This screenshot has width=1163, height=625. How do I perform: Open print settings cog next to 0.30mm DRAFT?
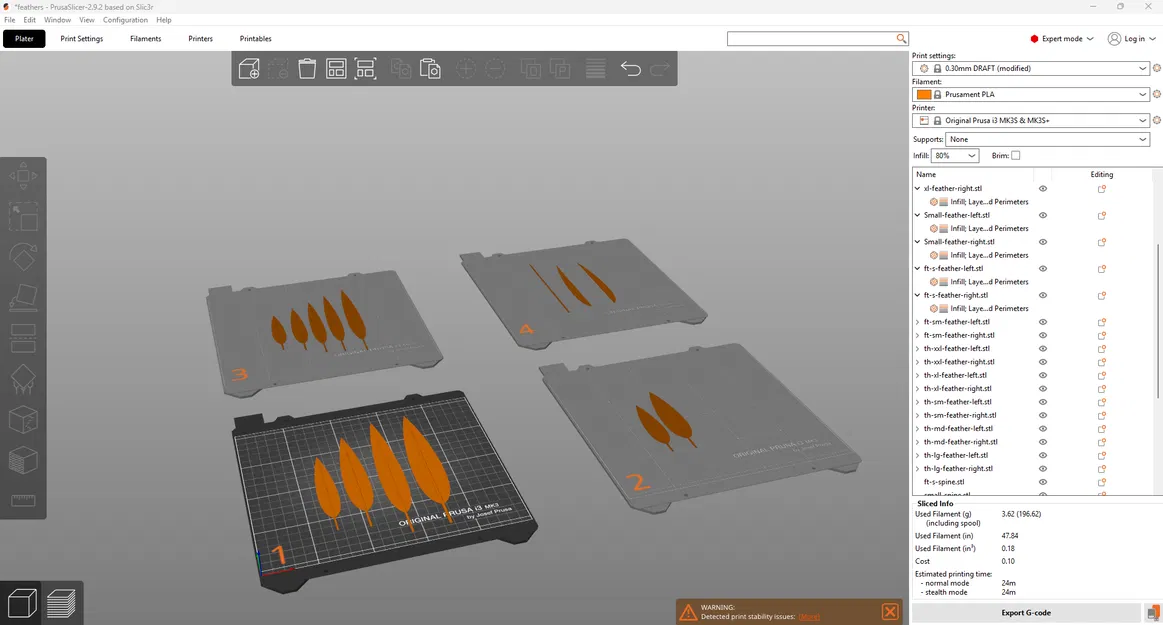click(1156, 68)
